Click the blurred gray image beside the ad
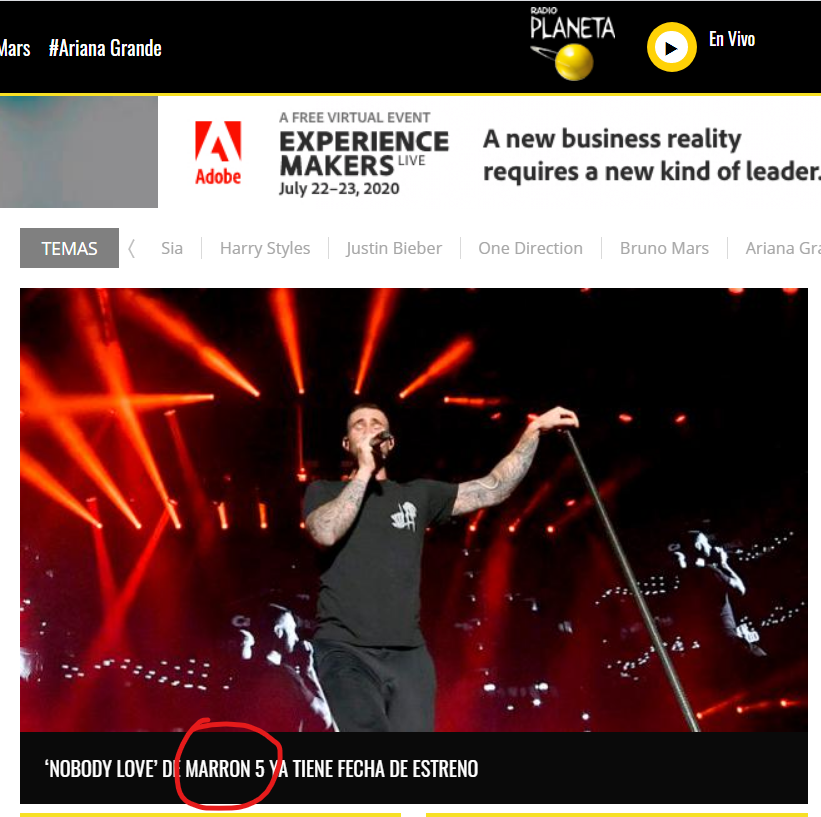 pyautogui.click(x=78, y=152)
